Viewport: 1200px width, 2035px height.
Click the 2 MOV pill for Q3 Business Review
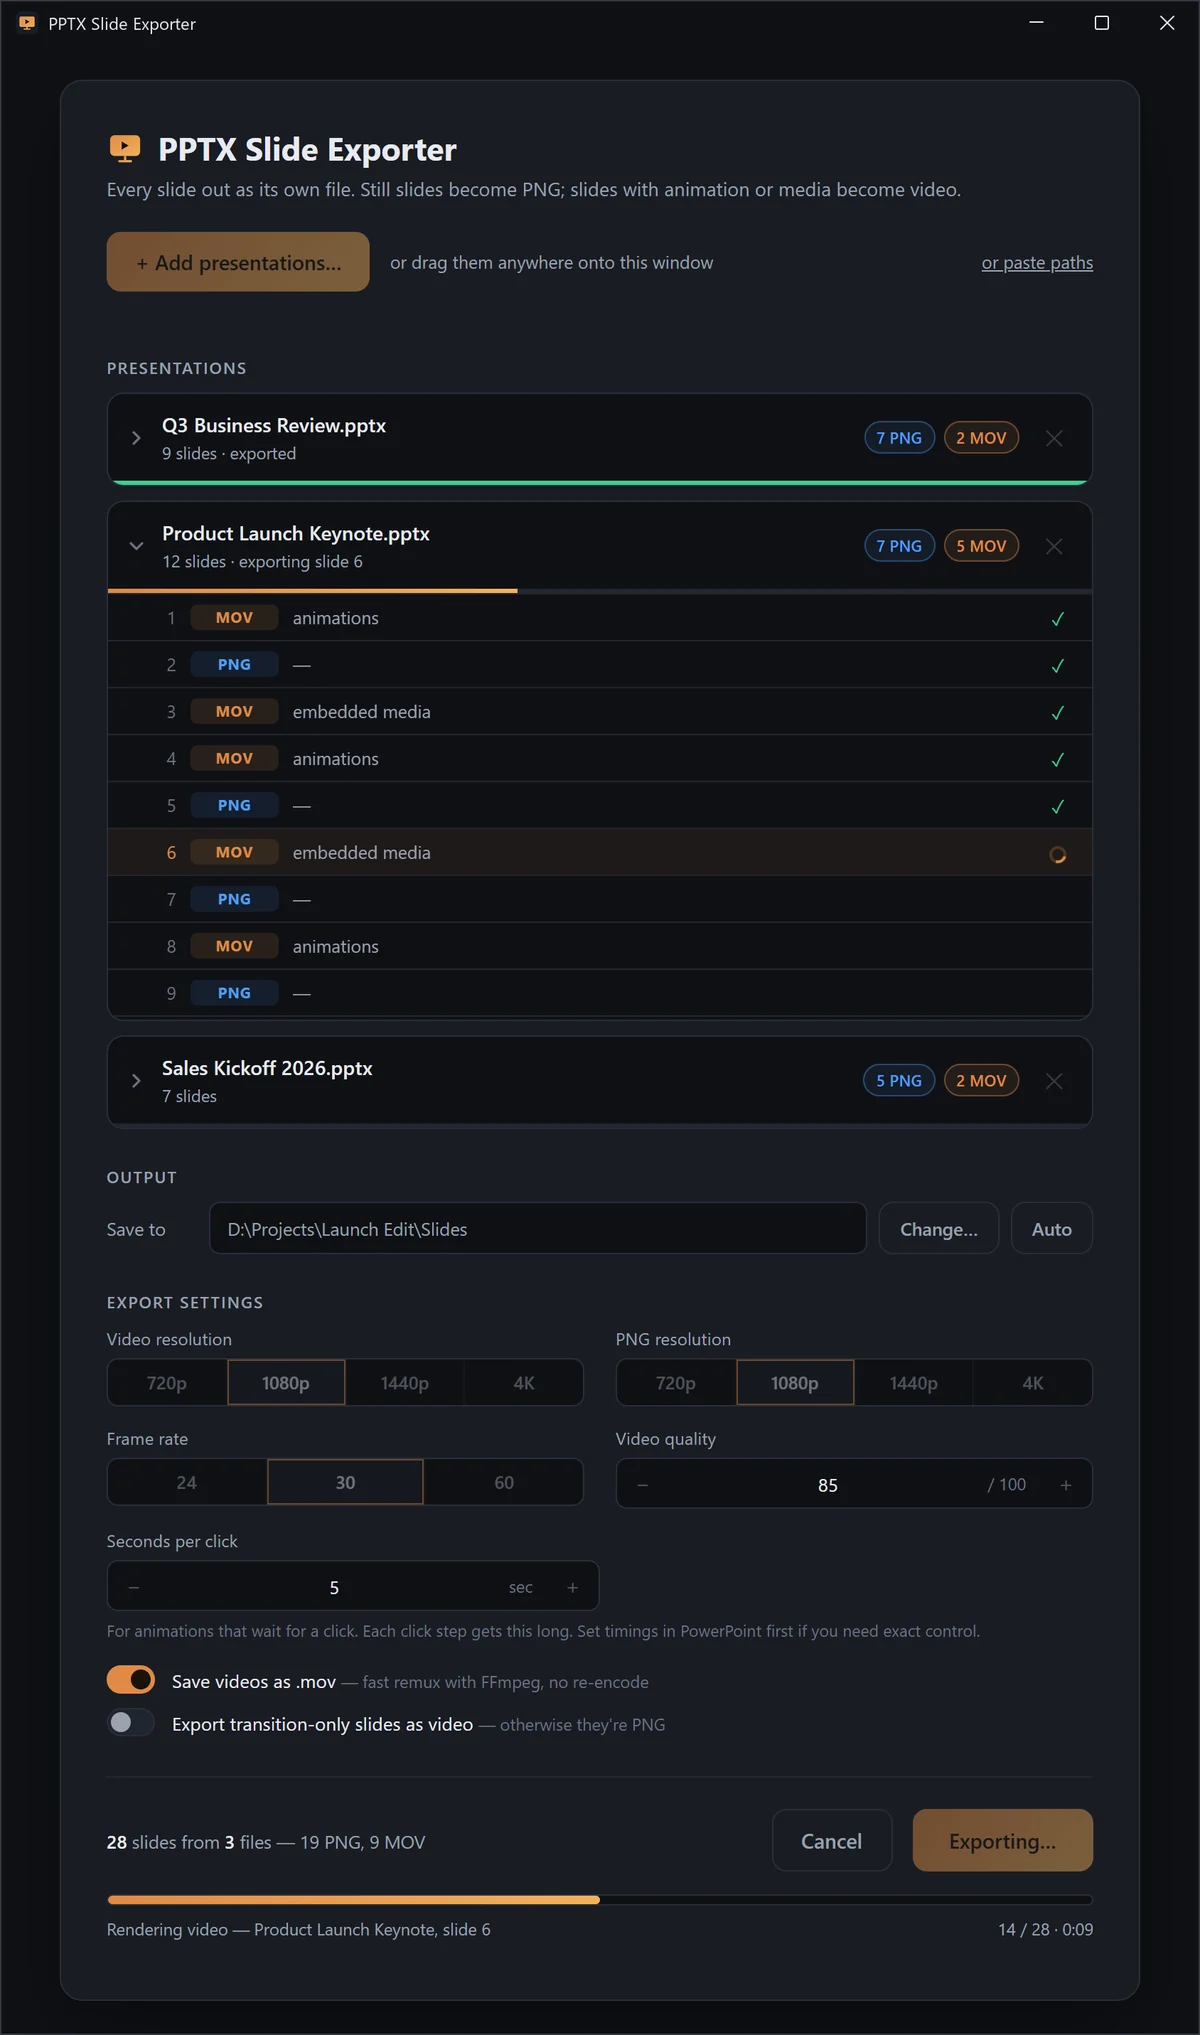point(981,438)
